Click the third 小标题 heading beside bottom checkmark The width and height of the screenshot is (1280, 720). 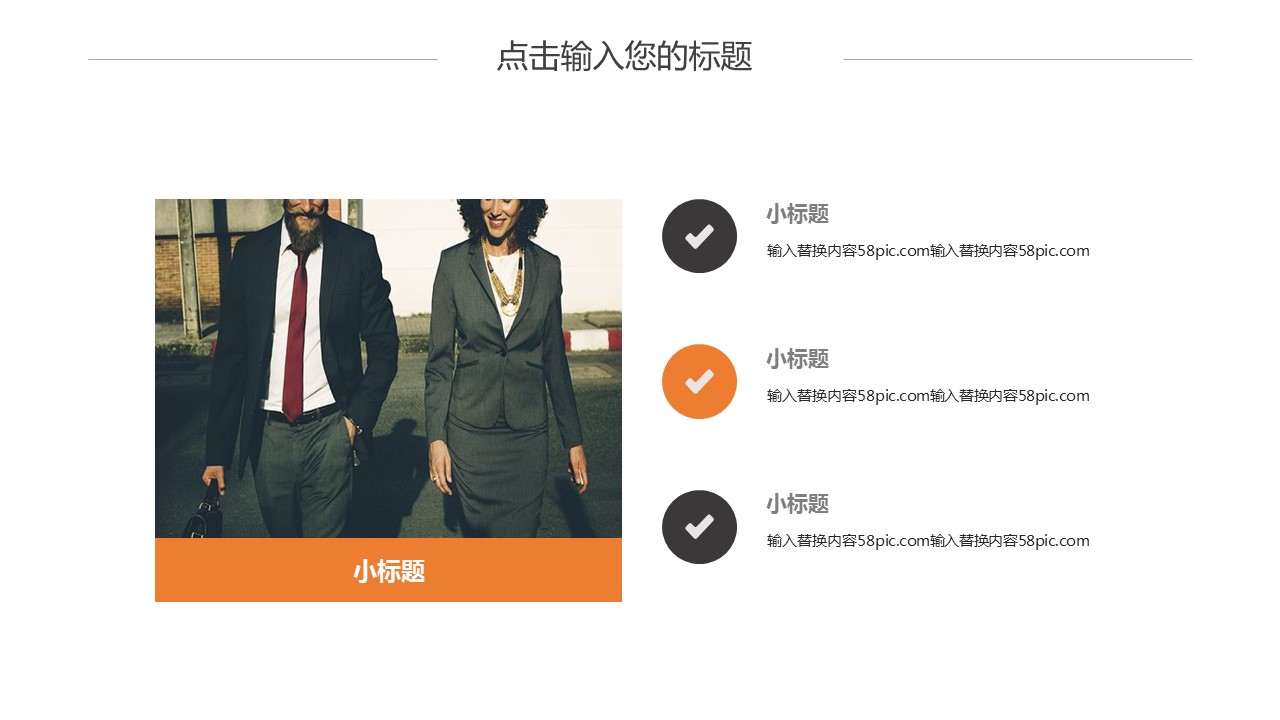coord(798,504)
